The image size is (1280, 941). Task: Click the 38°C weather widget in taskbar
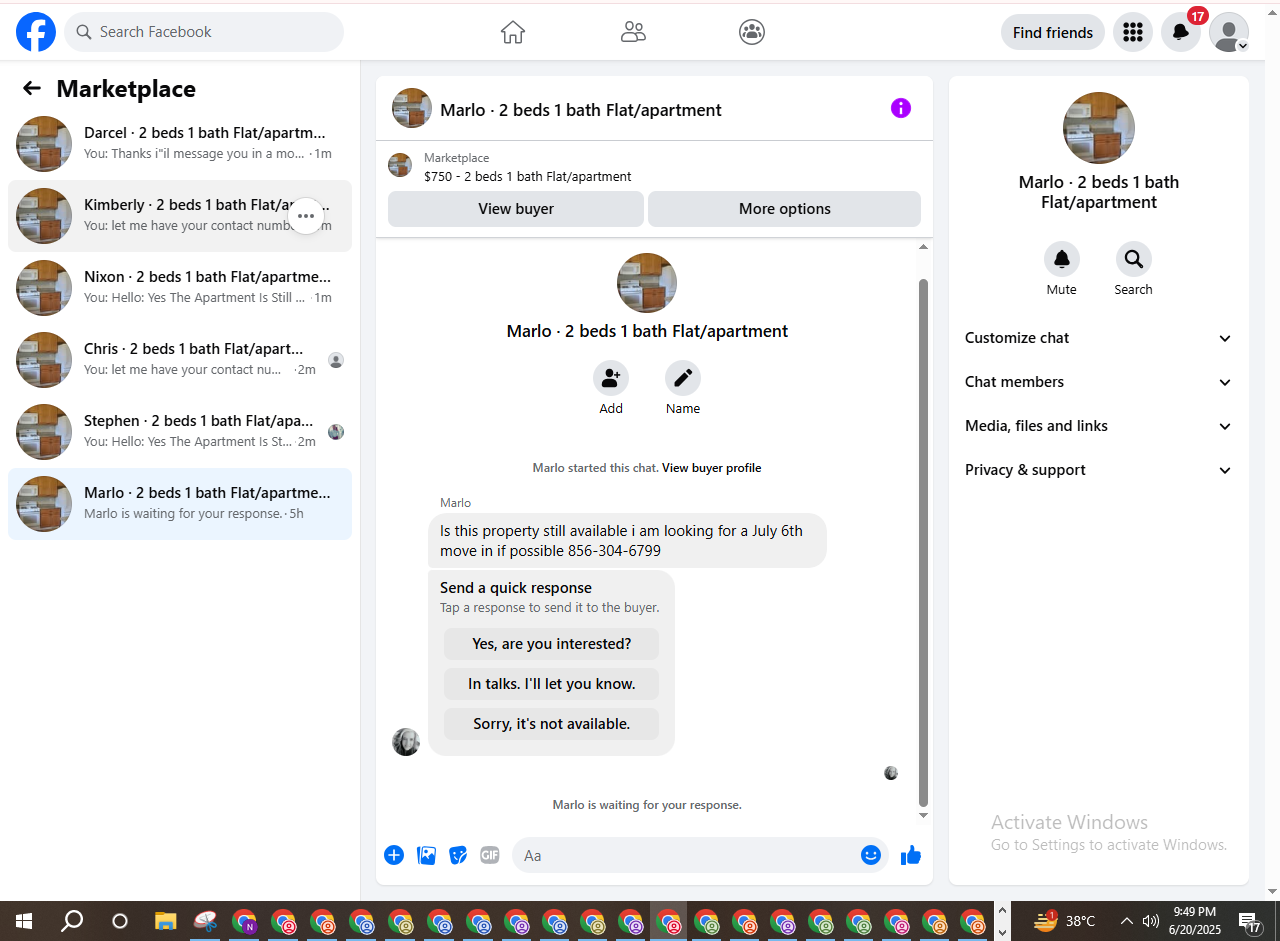[x=1065, y=921]
